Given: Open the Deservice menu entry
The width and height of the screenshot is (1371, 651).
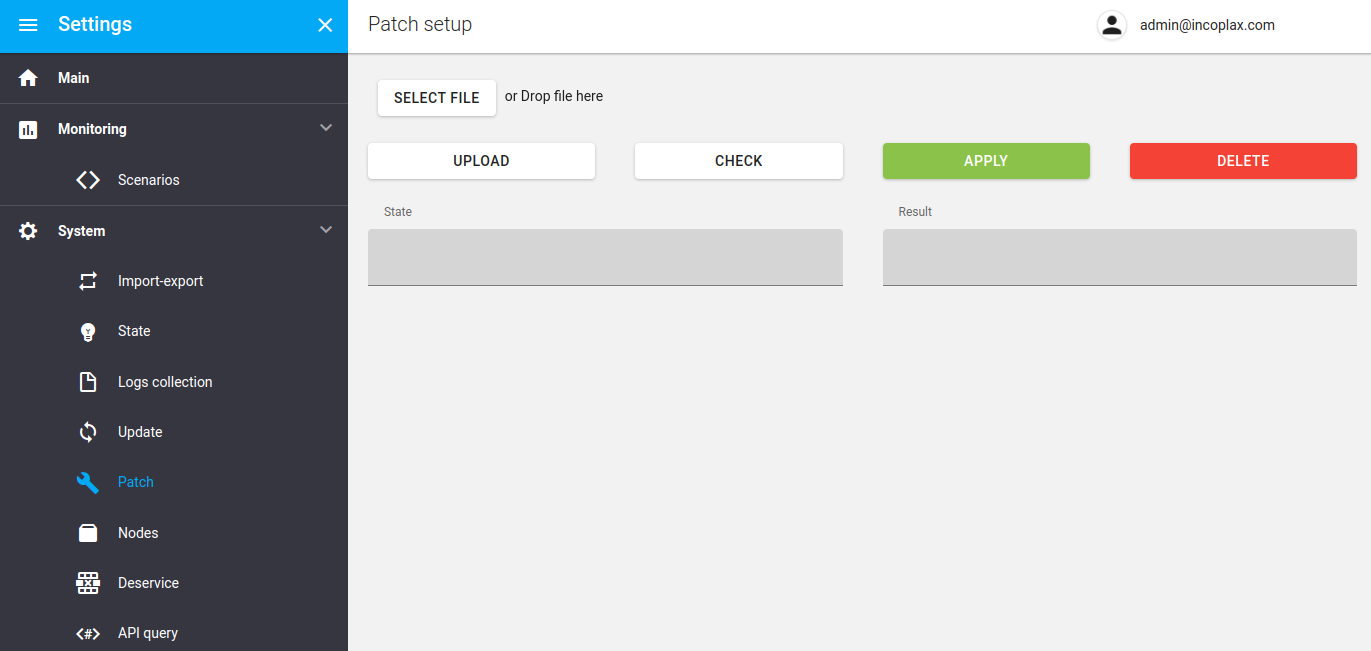Looking at the screenshot, I should [174, 583].
